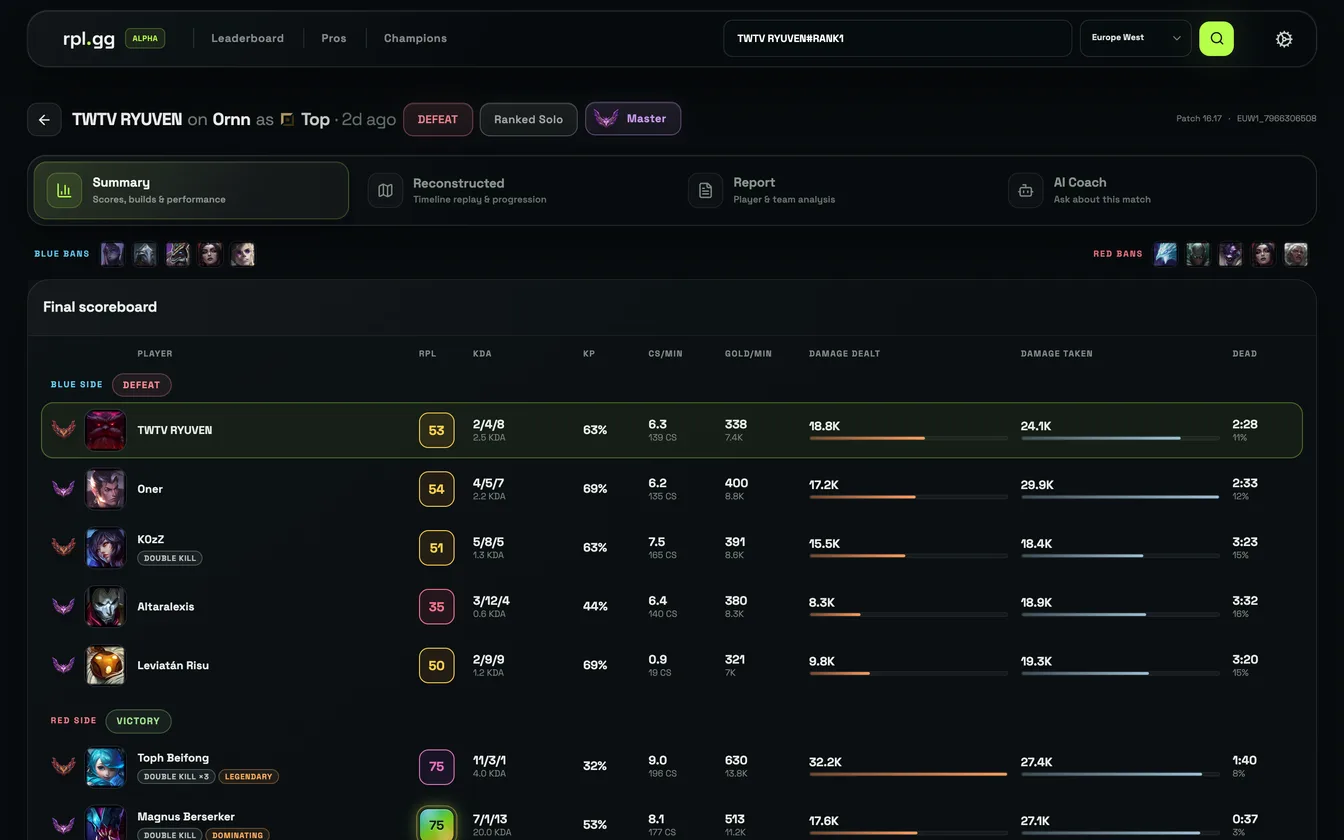Click Altaralexis's RPL score 35
This screenshot has width=1344, height=840.
coord(436,606)
